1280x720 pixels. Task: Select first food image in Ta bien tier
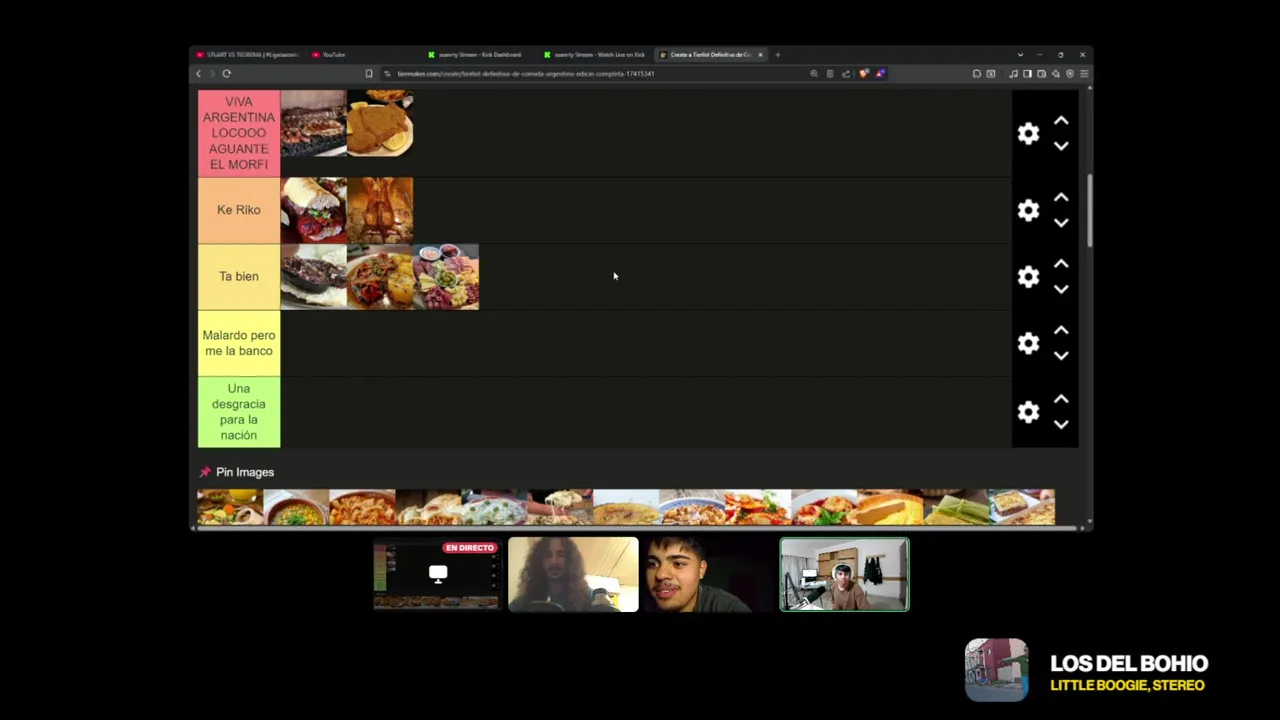[313, 277]
